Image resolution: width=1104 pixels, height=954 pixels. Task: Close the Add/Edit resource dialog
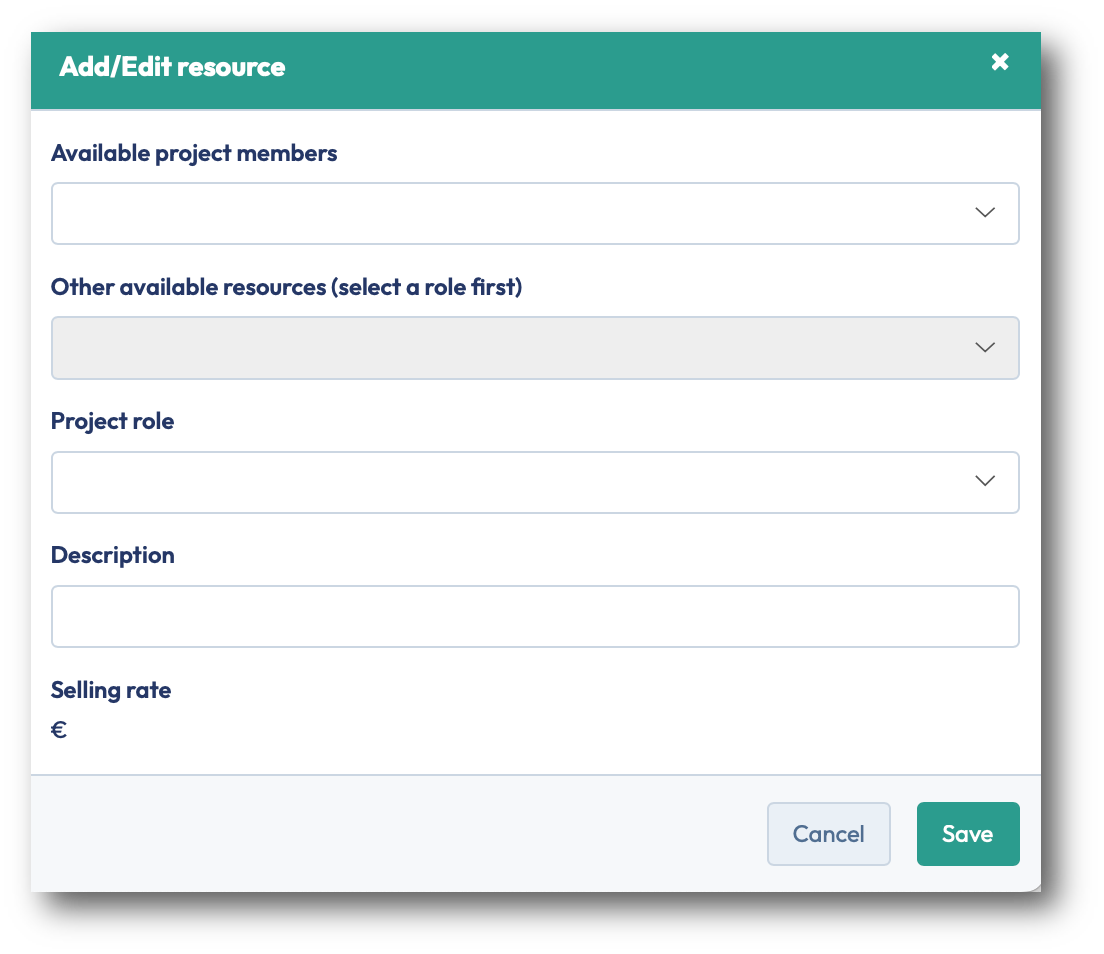[999, 62]
